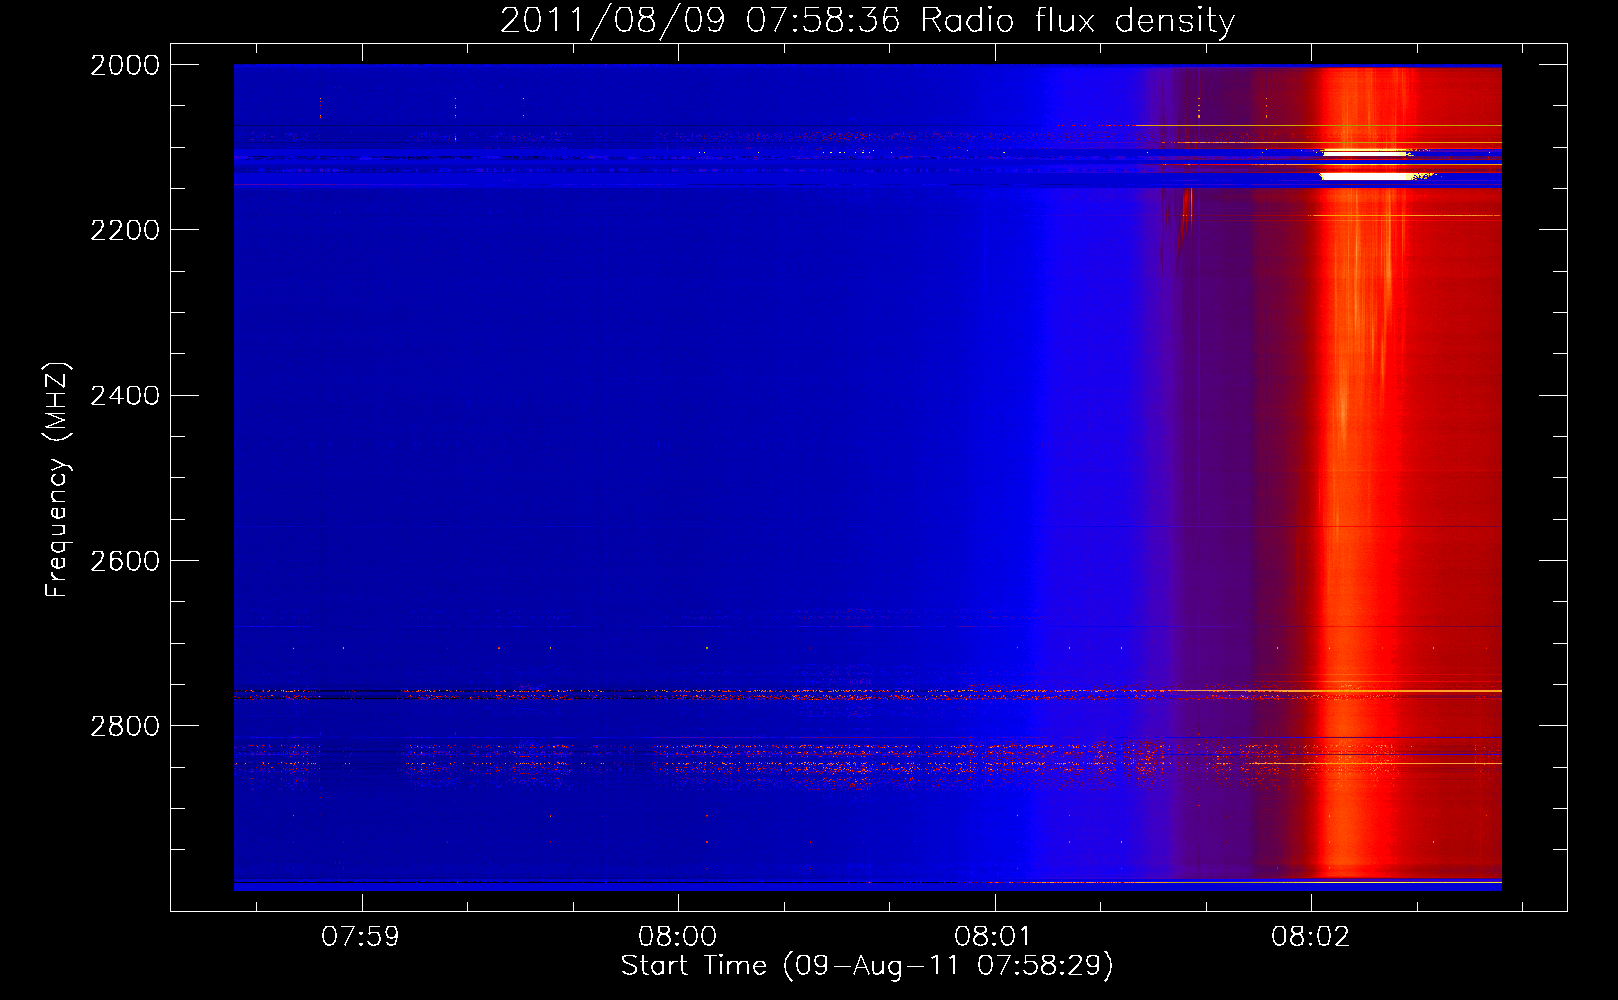Click the 'Frequency (MHZ)' axis title

(x=57, y=480)
